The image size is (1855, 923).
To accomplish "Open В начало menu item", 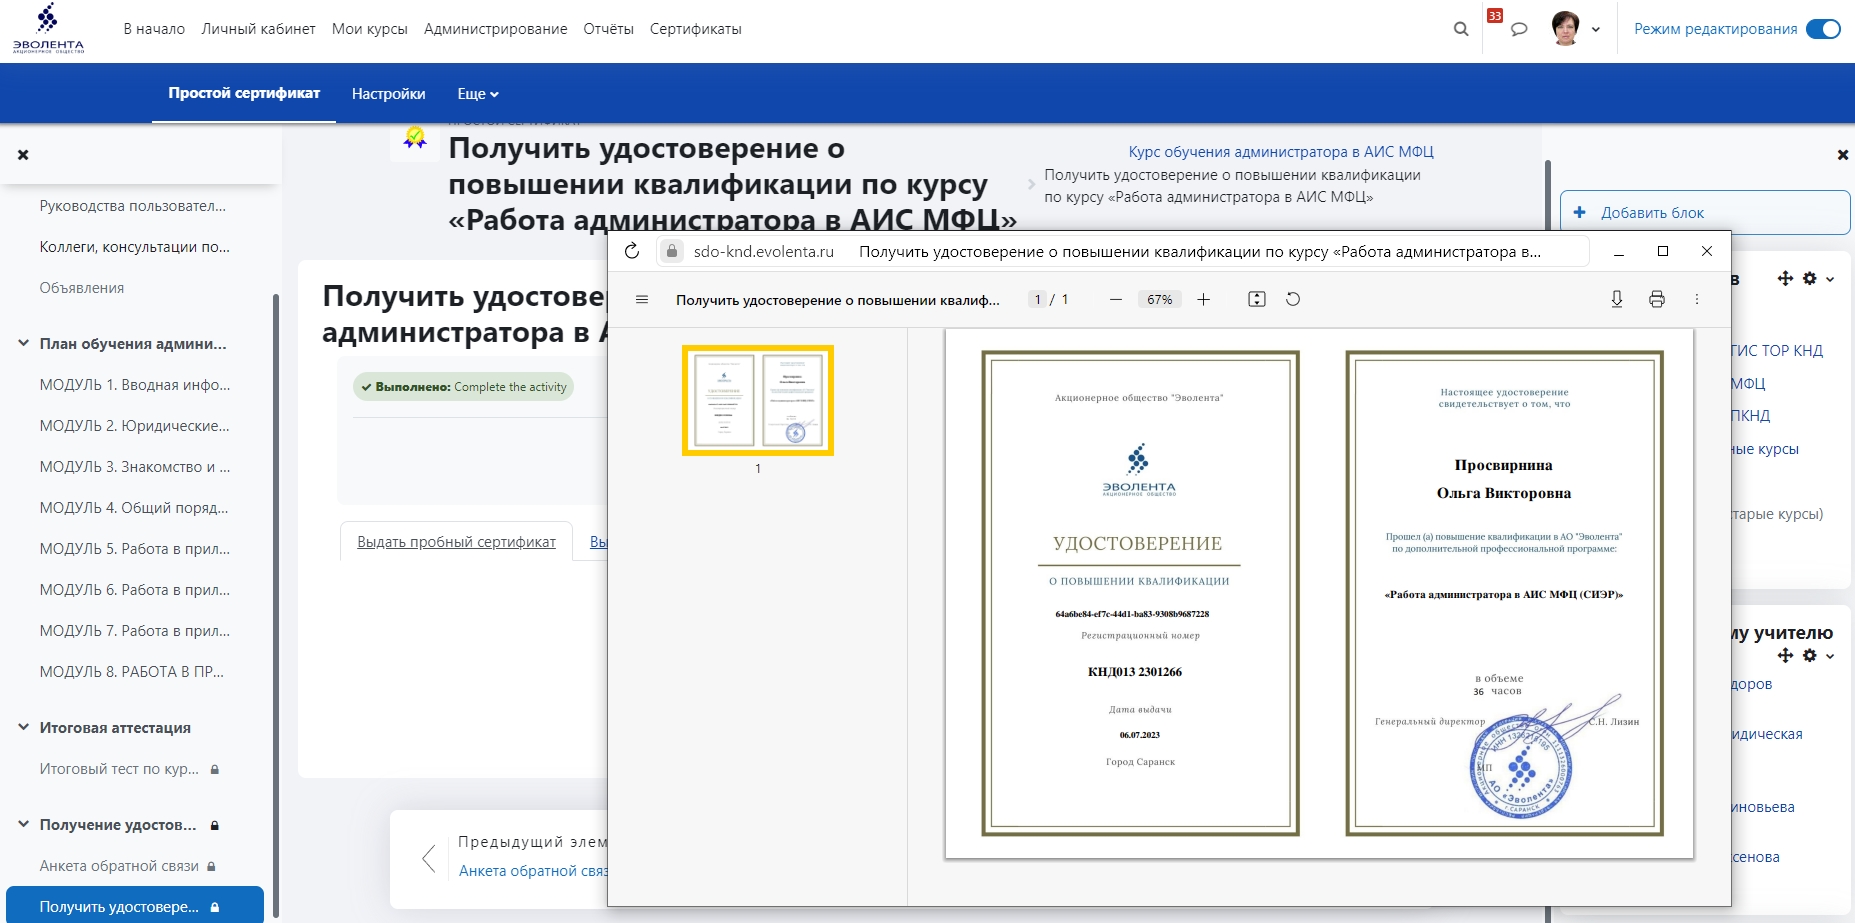I will pos(154,29).
